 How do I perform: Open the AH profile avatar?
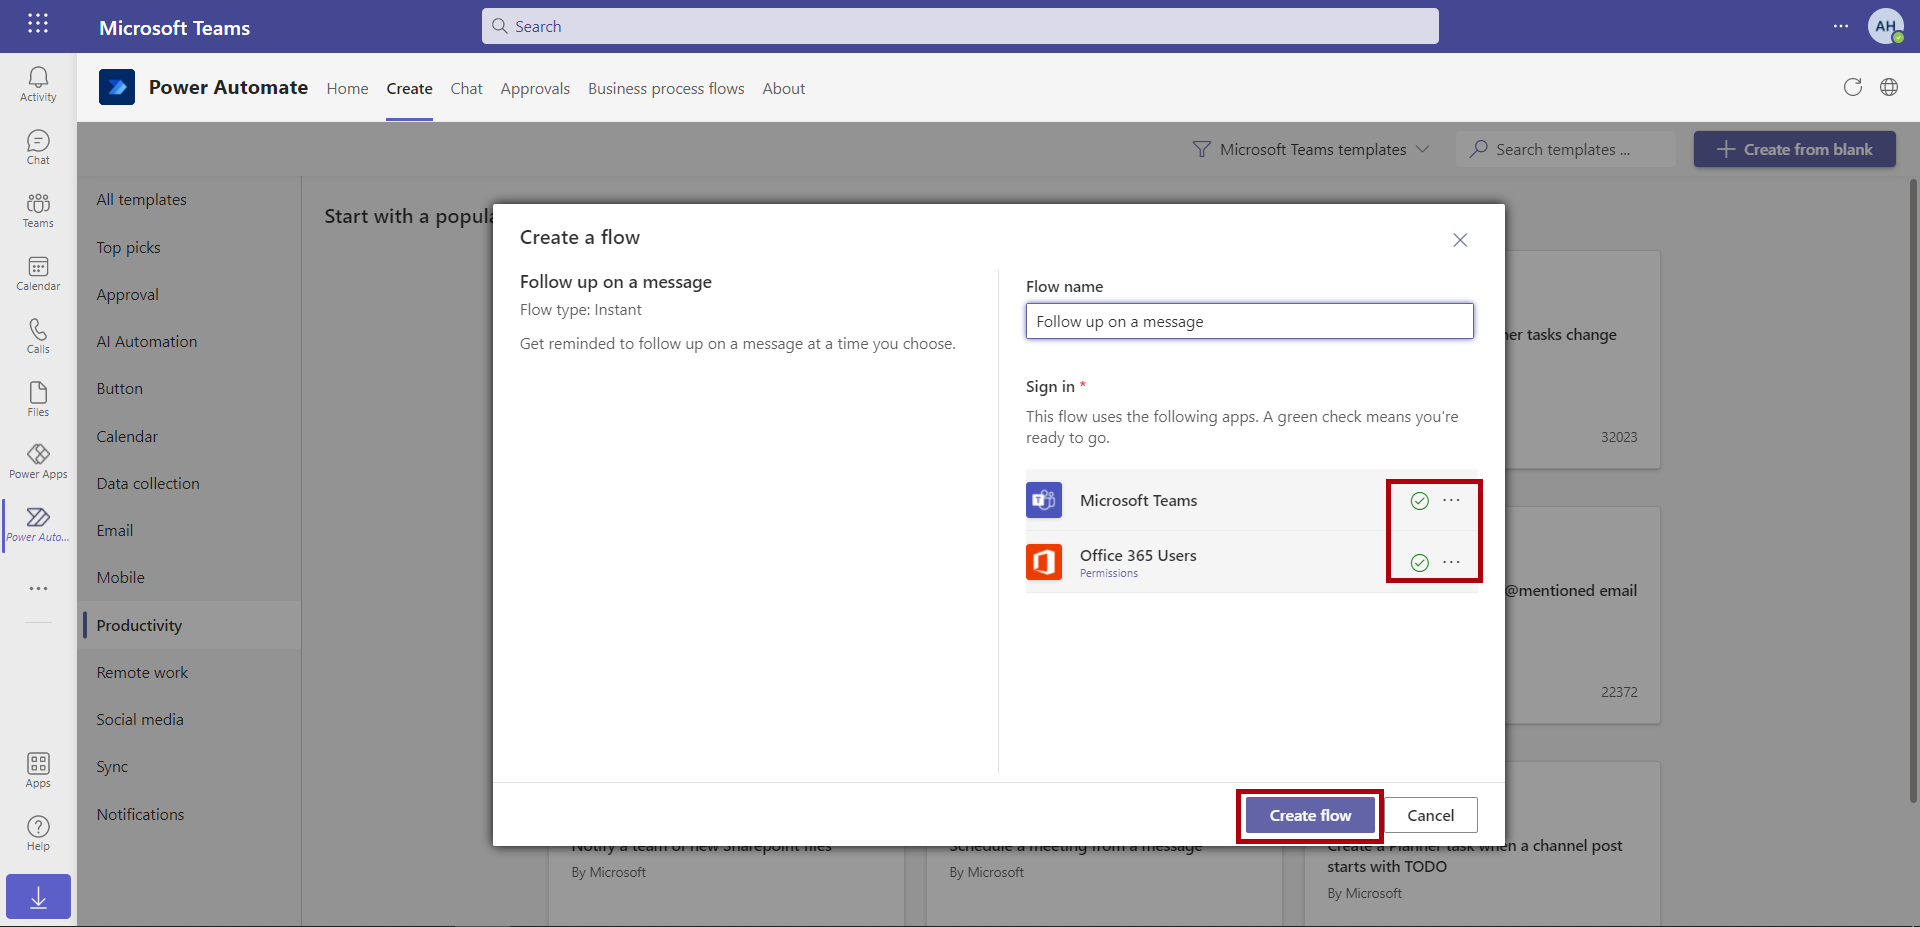pyautogui.click(x=1886, y=26)
